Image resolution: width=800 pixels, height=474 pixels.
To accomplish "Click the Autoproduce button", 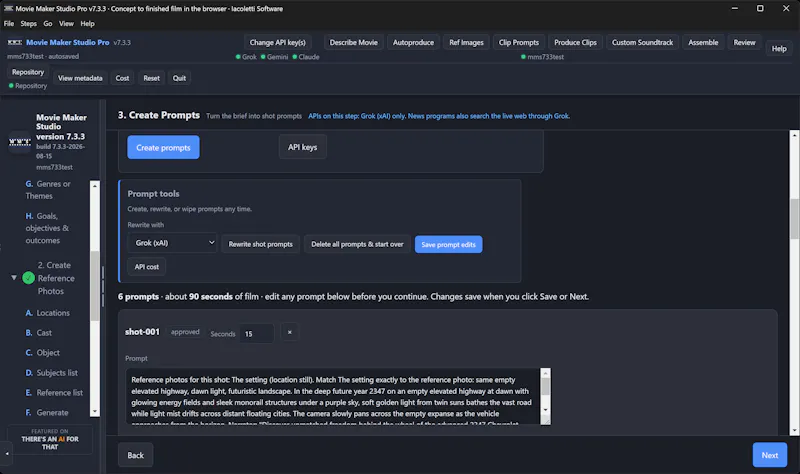I will pyautogui.click(x=413, y=42).
